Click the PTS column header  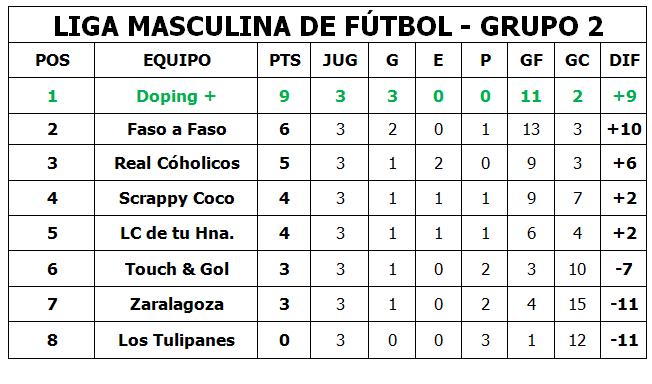(285, 60)
